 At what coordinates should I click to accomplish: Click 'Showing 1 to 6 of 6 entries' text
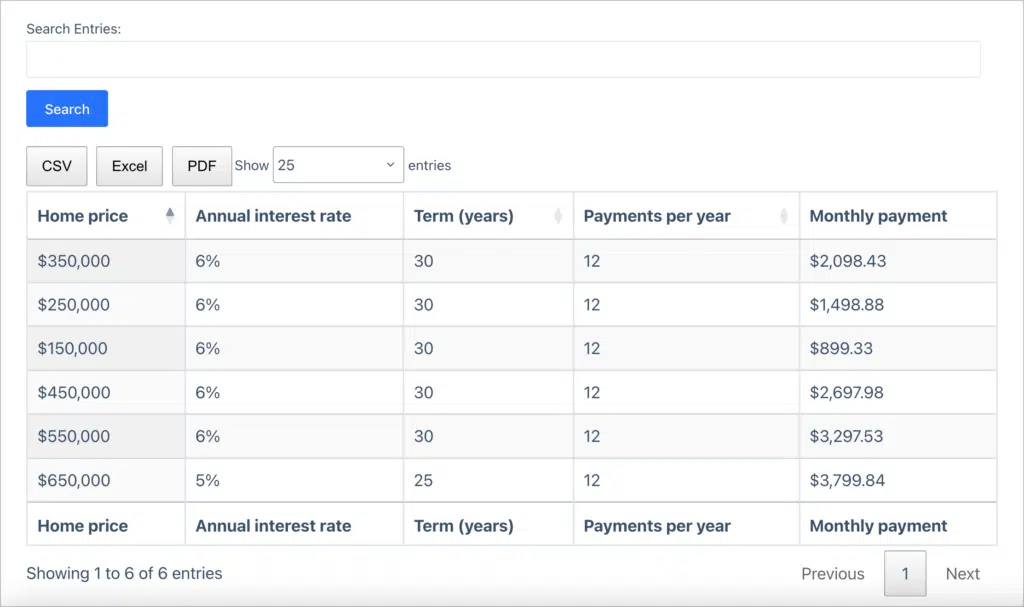(124, 573)
